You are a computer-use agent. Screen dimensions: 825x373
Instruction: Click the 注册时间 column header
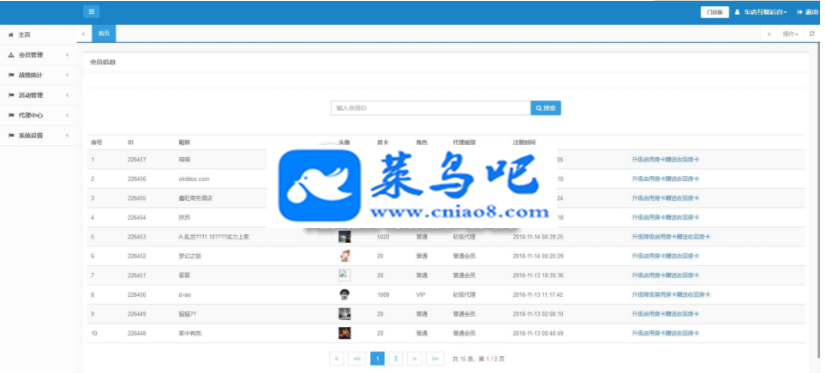coord(524,143)
